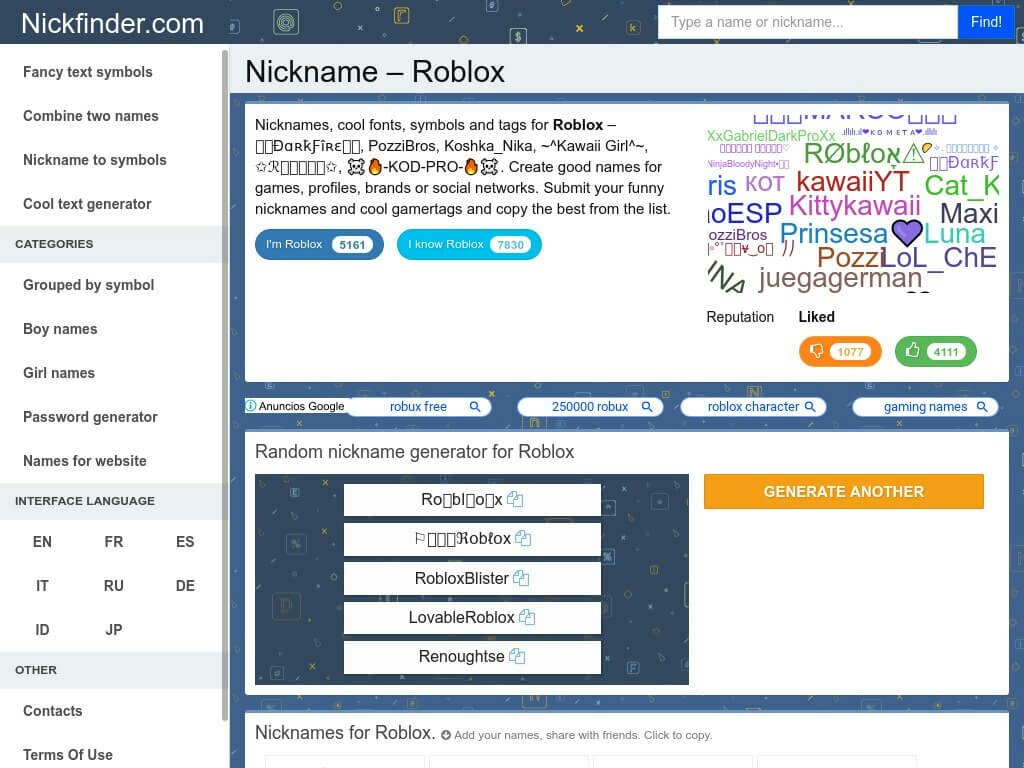Copy the flag-prefixed Roblox nickname
Screen dimensions: 1024x768
(523, 539)
